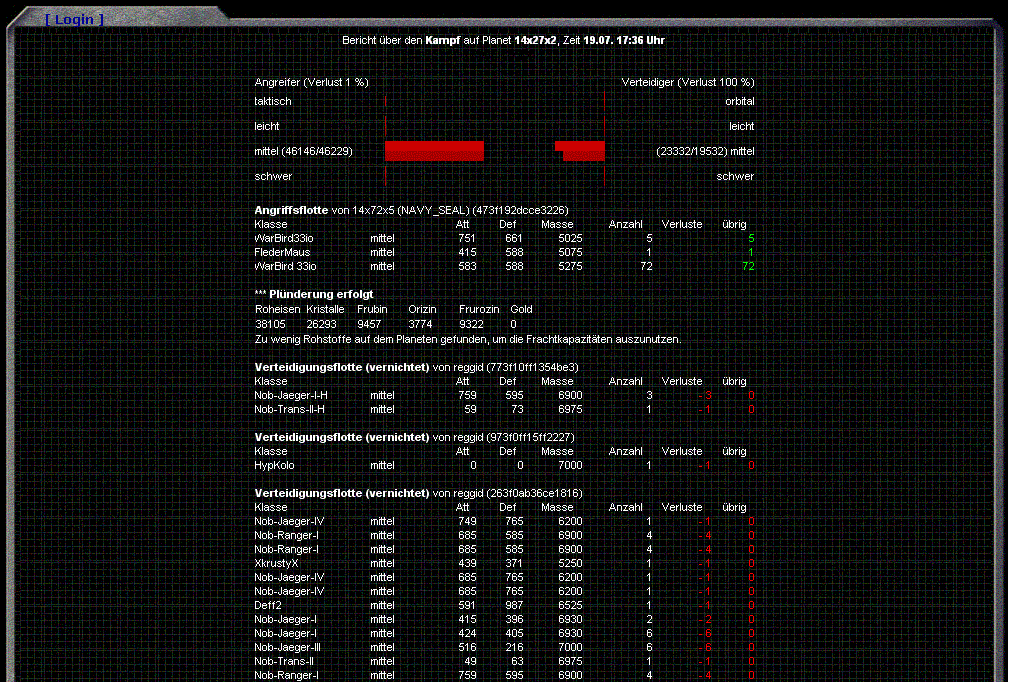Click the Deff2 ship class entry
Screen dimensions: 1010x682
click(268, 605)
